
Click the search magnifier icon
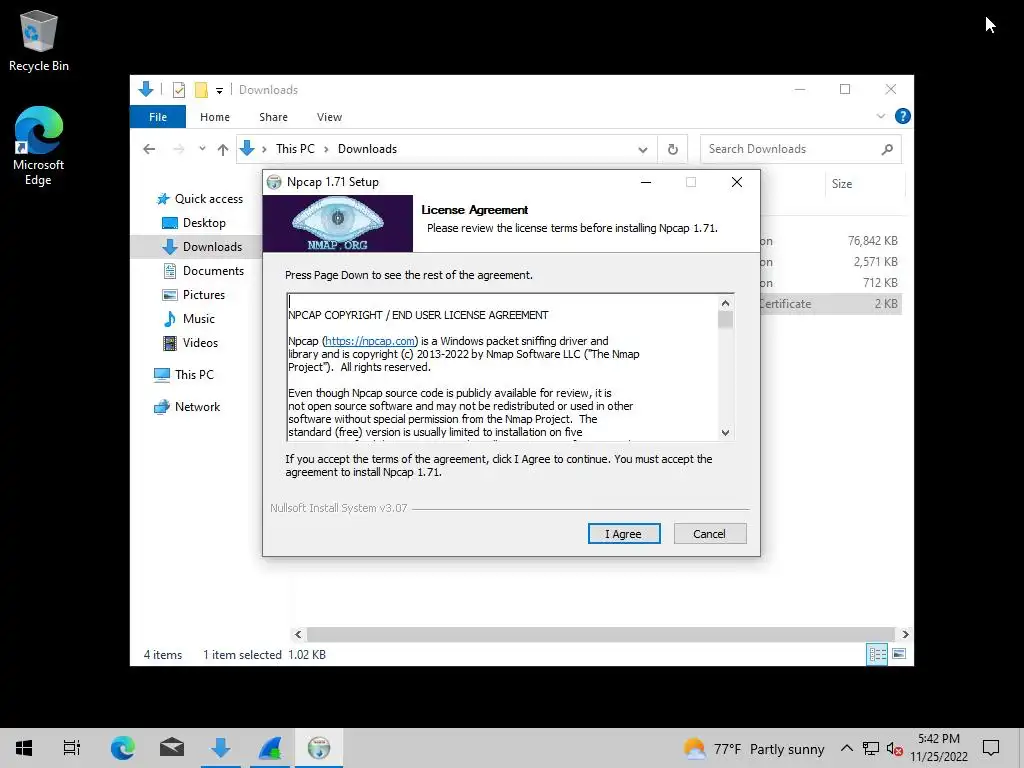[x=887, y=149]
